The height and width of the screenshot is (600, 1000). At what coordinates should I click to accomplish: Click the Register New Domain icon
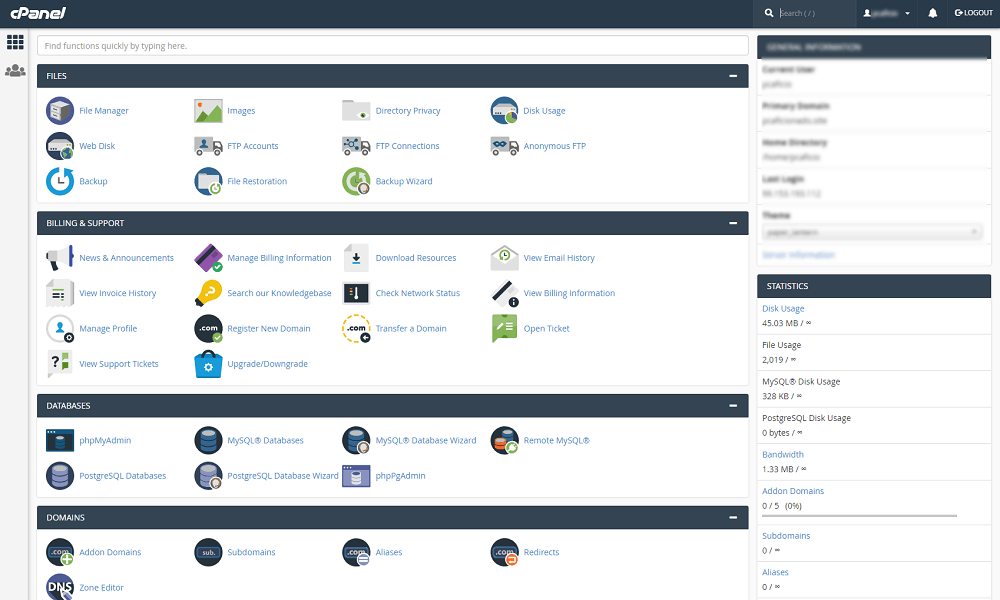(208, 328)
